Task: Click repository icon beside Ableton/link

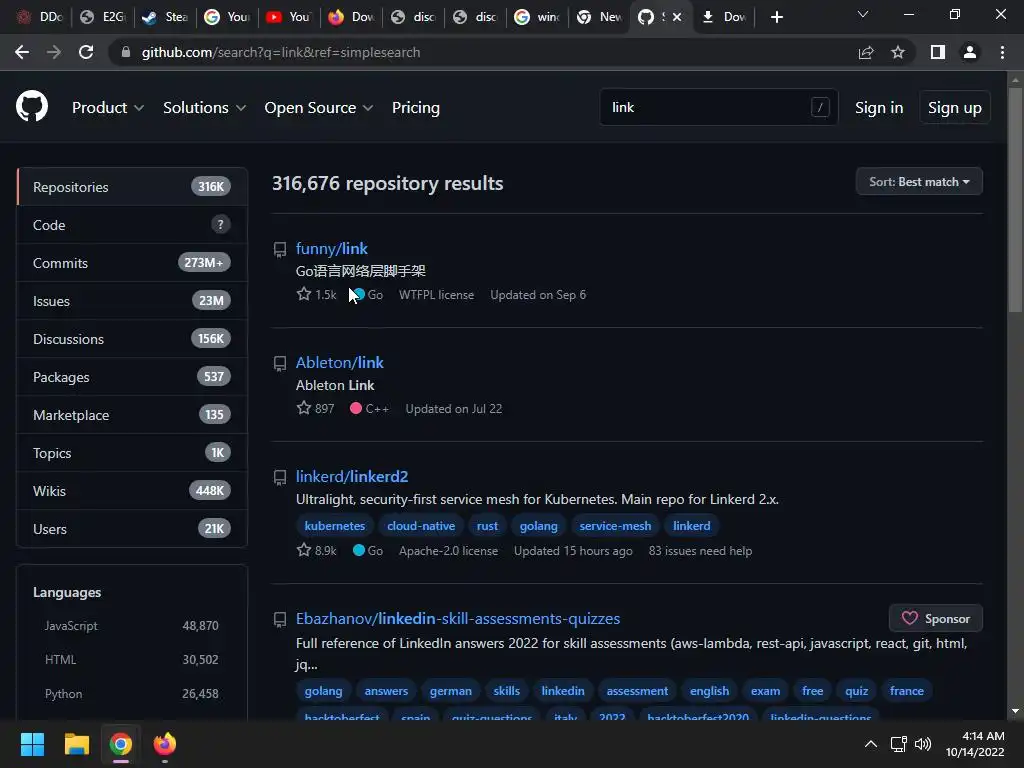Action: tap(280, 364)
